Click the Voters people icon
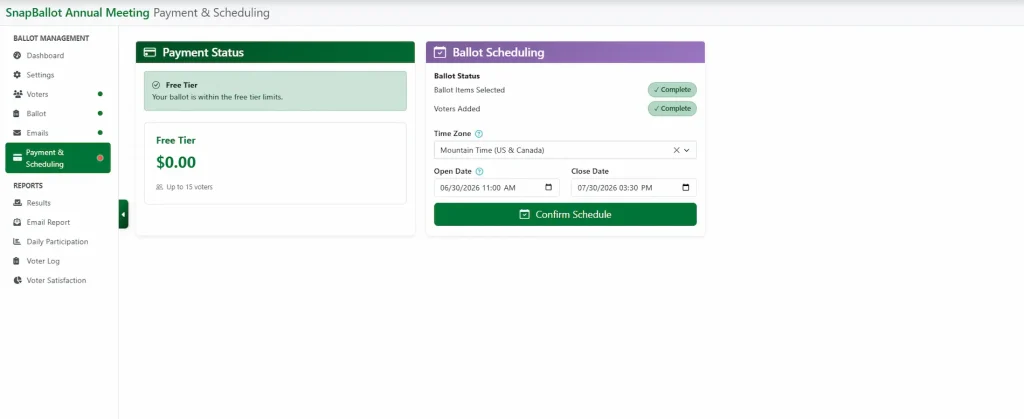The height and width of the screenshot is (419, 1024). pos(18,94)
